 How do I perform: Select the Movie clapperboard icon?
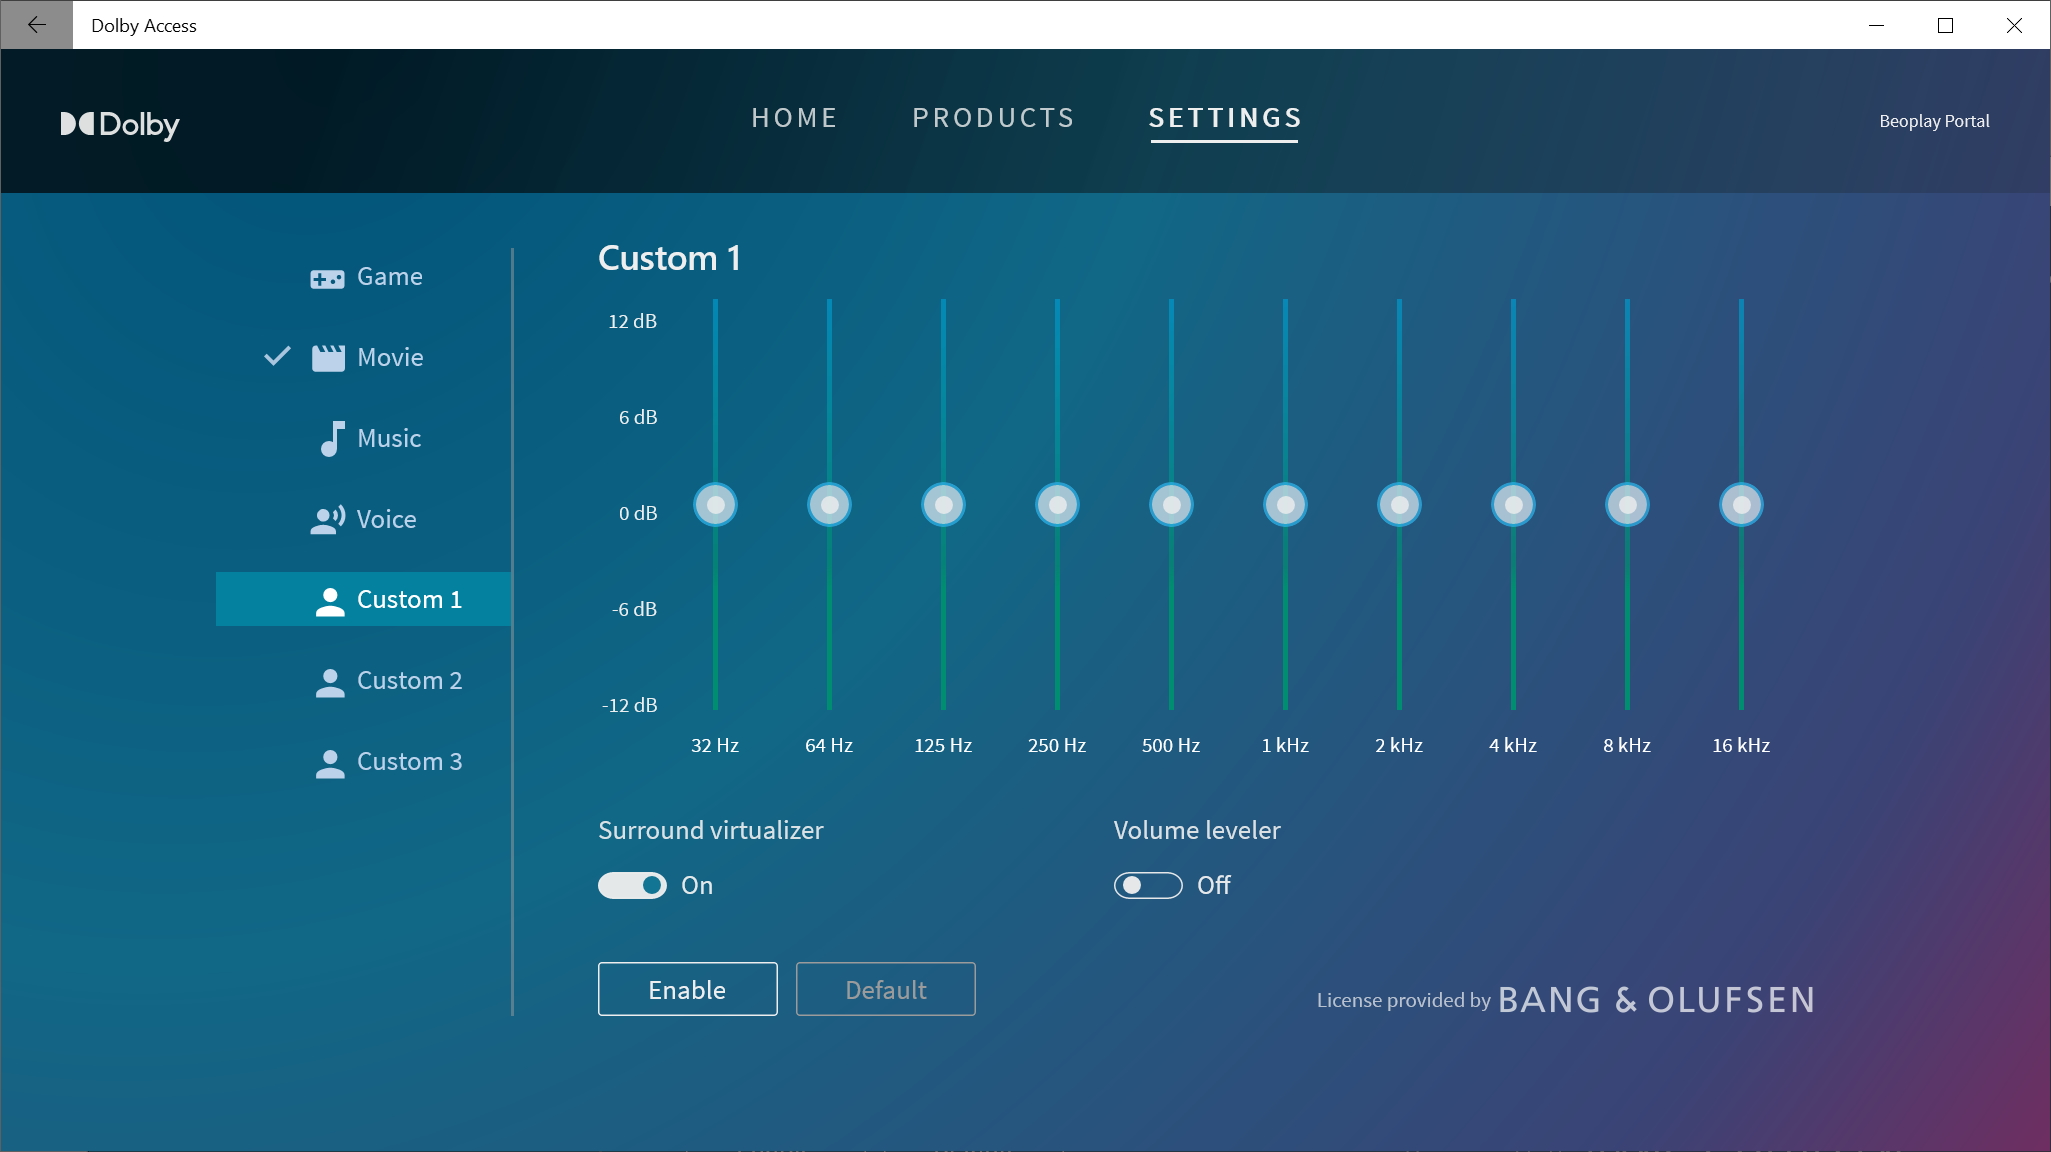pyautogui.click(x=328, y=358)
